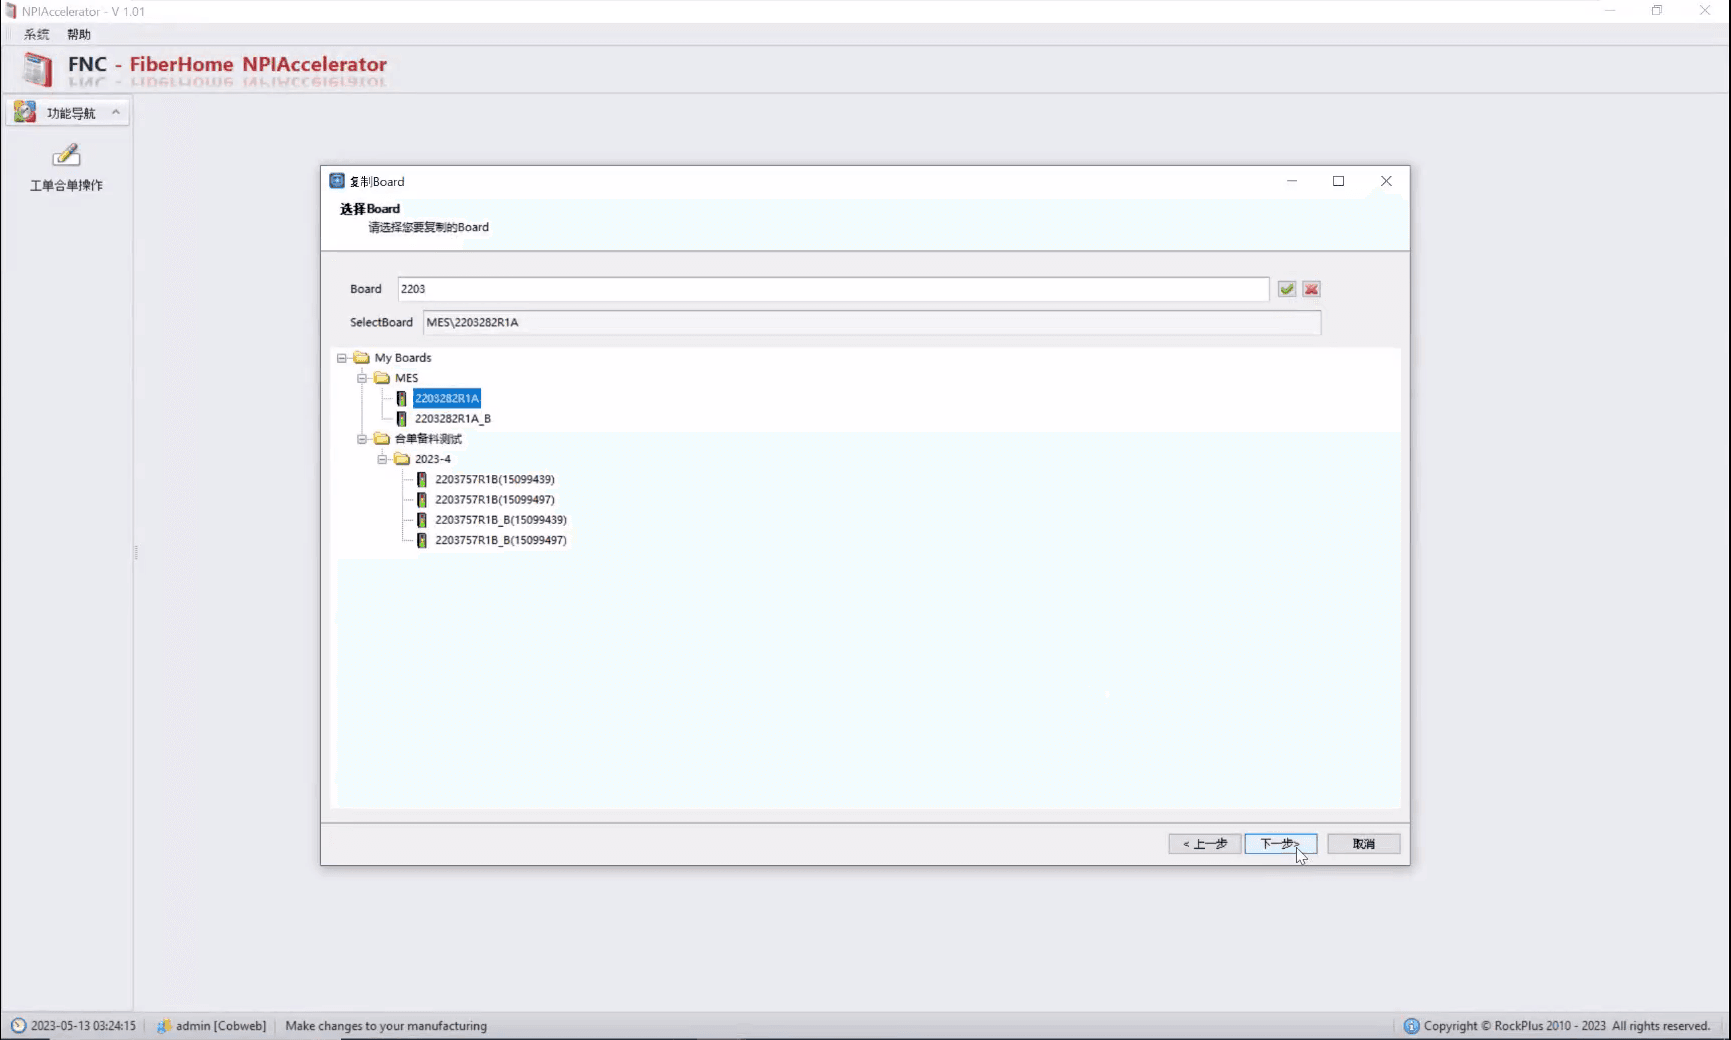Click the Board search input field
Viewport: 1731px width, 1040px height.
coord(833,289)
